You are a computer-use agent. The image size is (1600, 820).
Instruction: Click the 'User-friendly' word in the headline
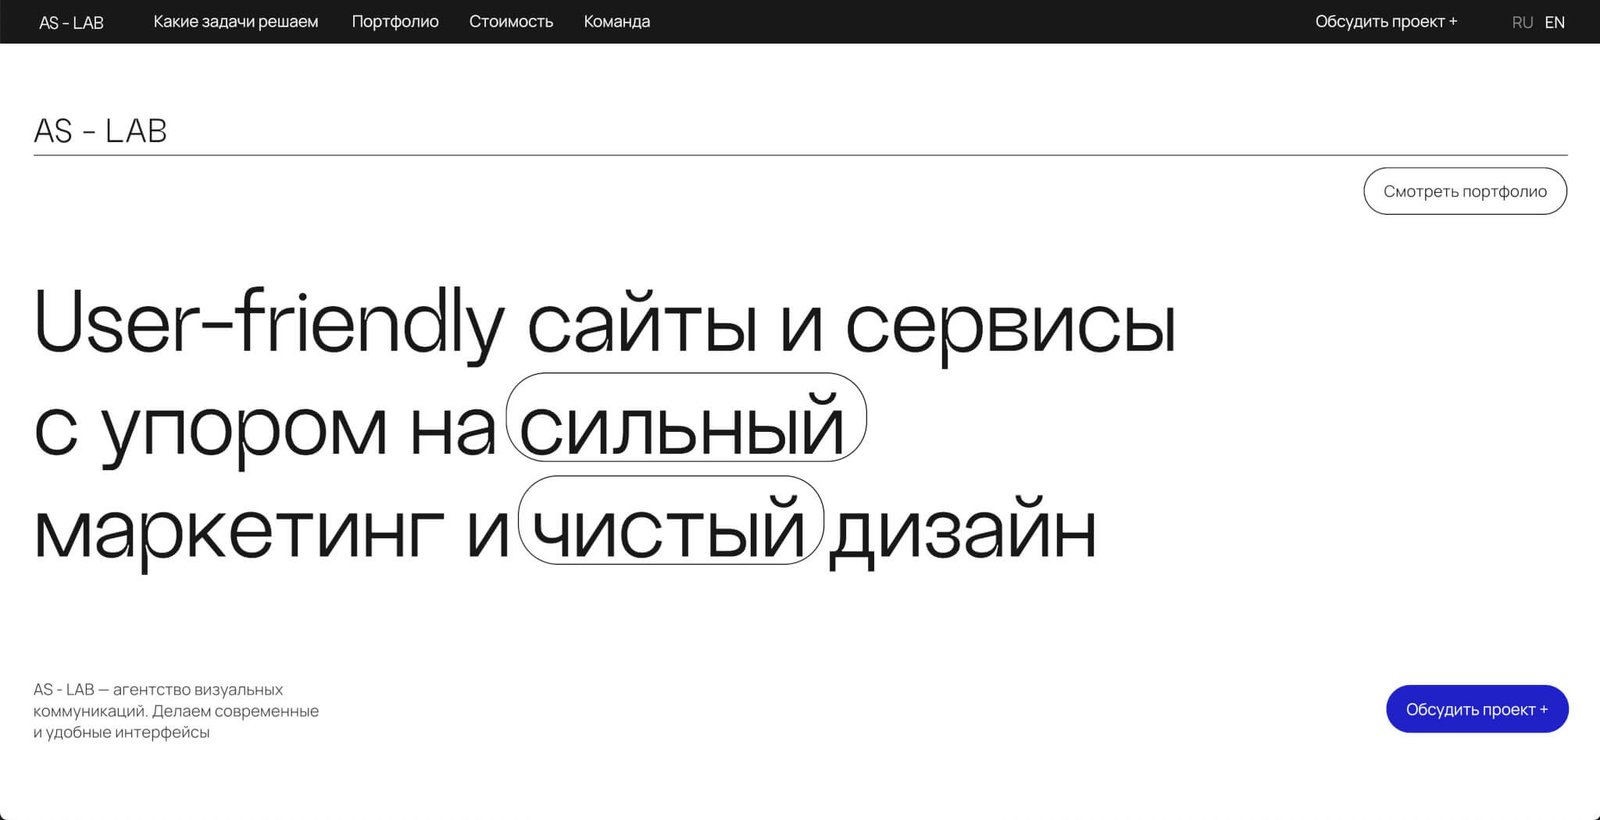pos(268,322)
